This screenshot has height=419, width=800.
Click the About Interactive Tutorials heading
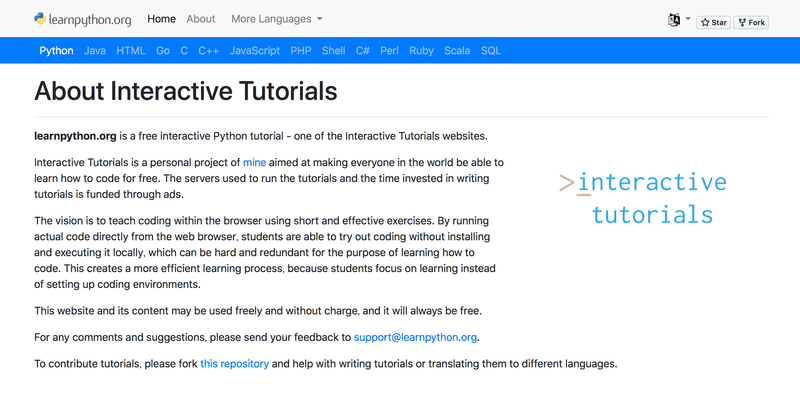tap(186, 91)
